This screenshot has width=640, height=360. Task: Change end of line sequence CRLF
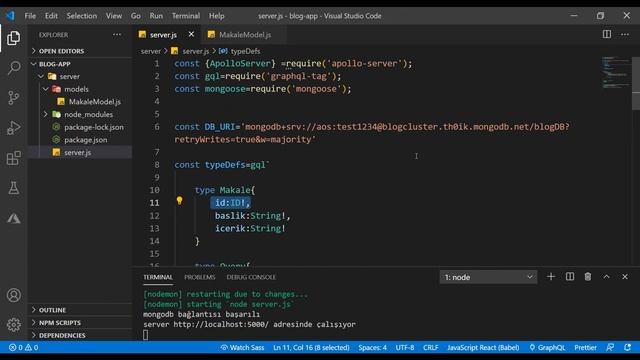[430, 347]
